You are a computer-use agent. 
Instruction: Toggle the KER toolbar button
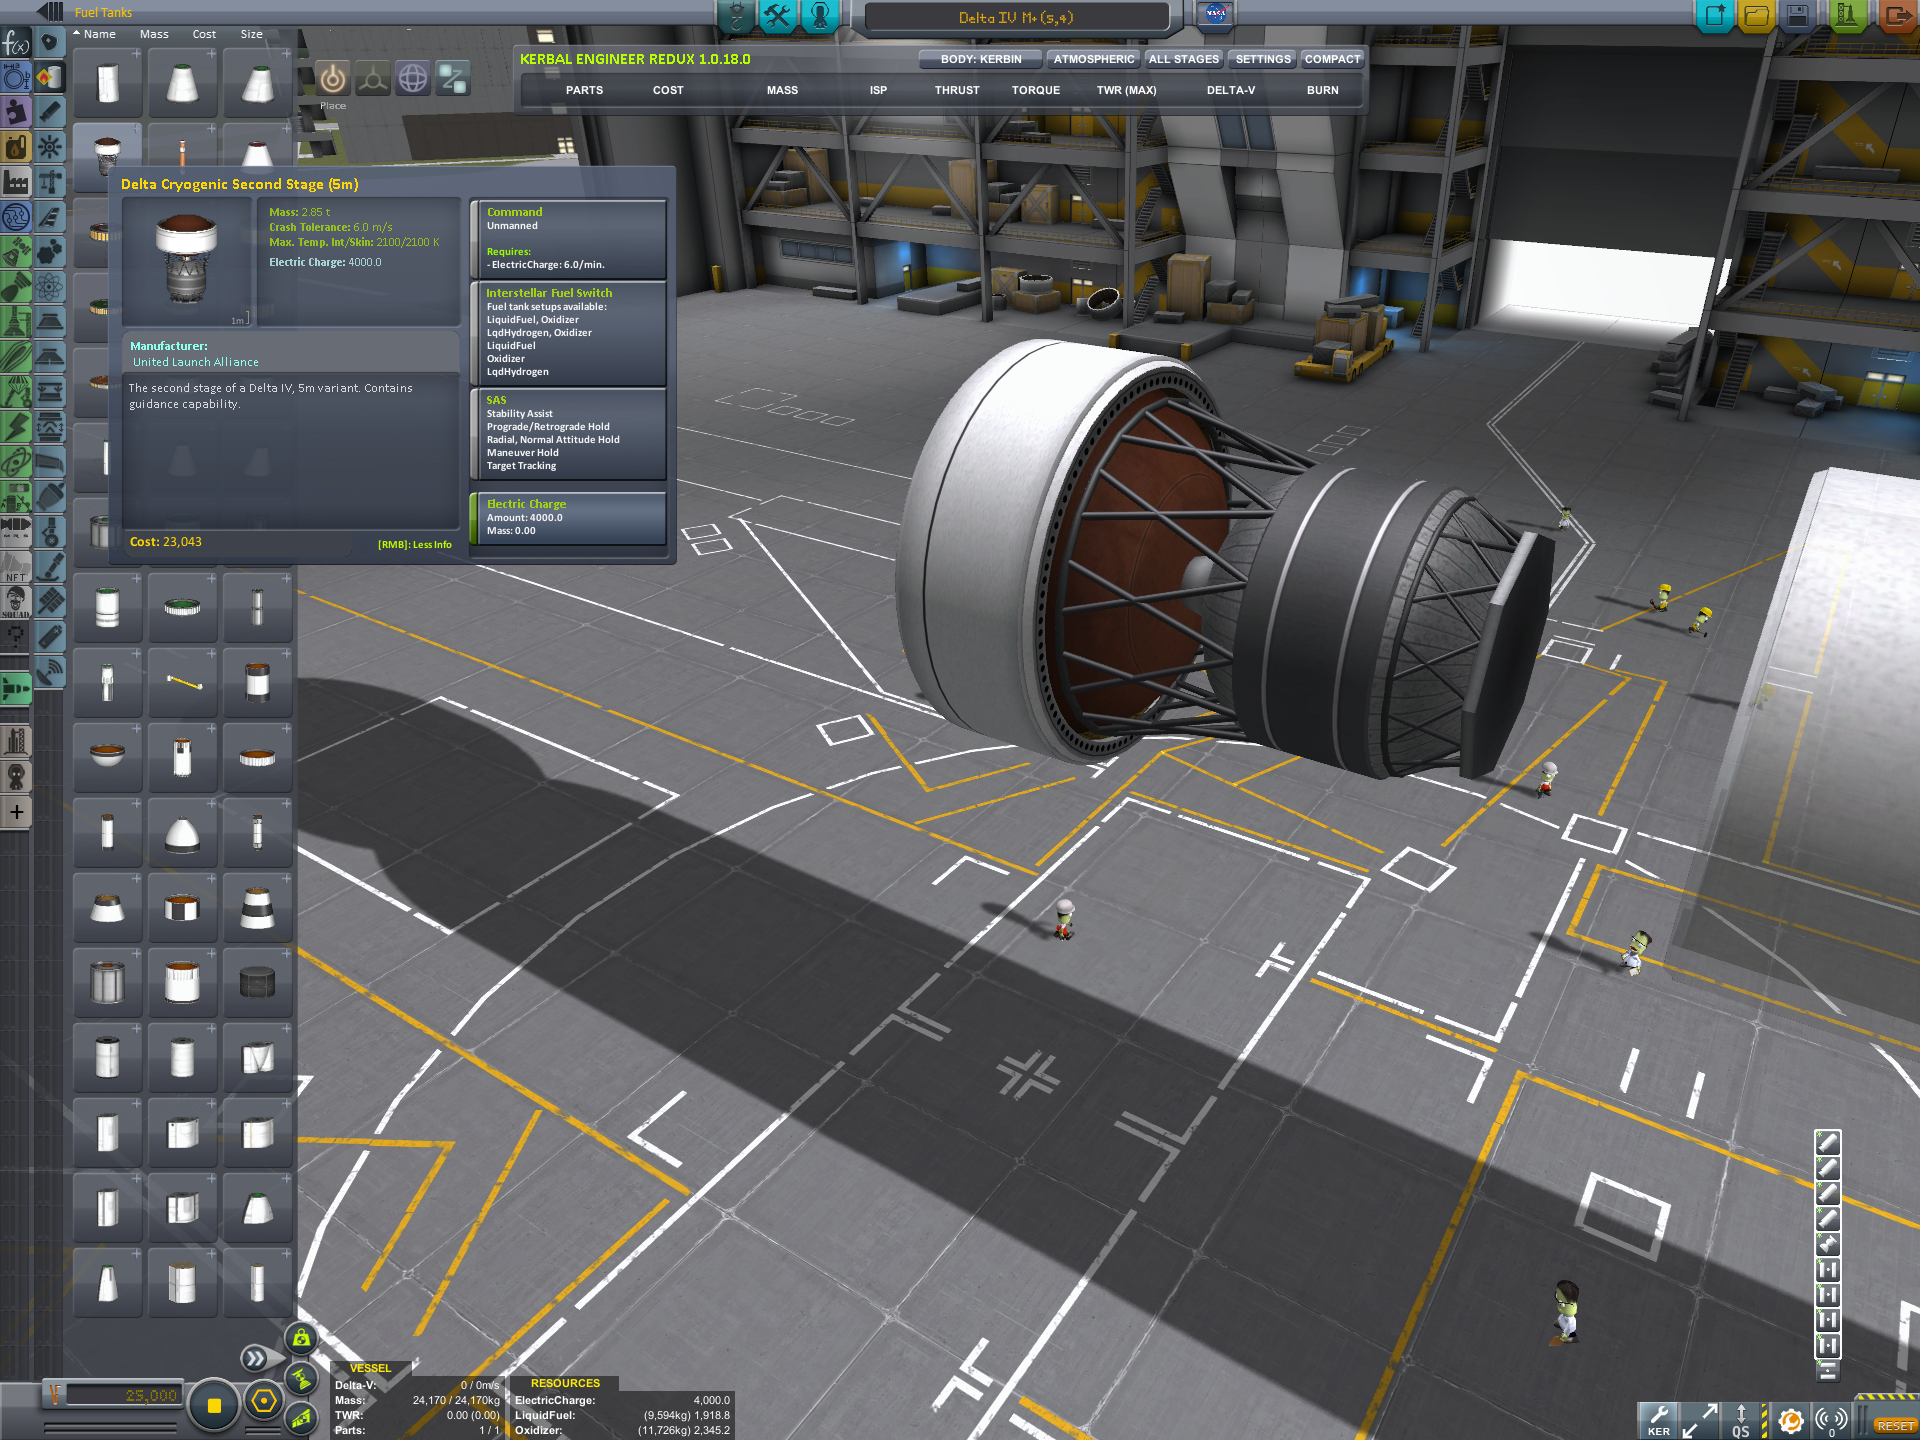click(x=1658, y=1421)
